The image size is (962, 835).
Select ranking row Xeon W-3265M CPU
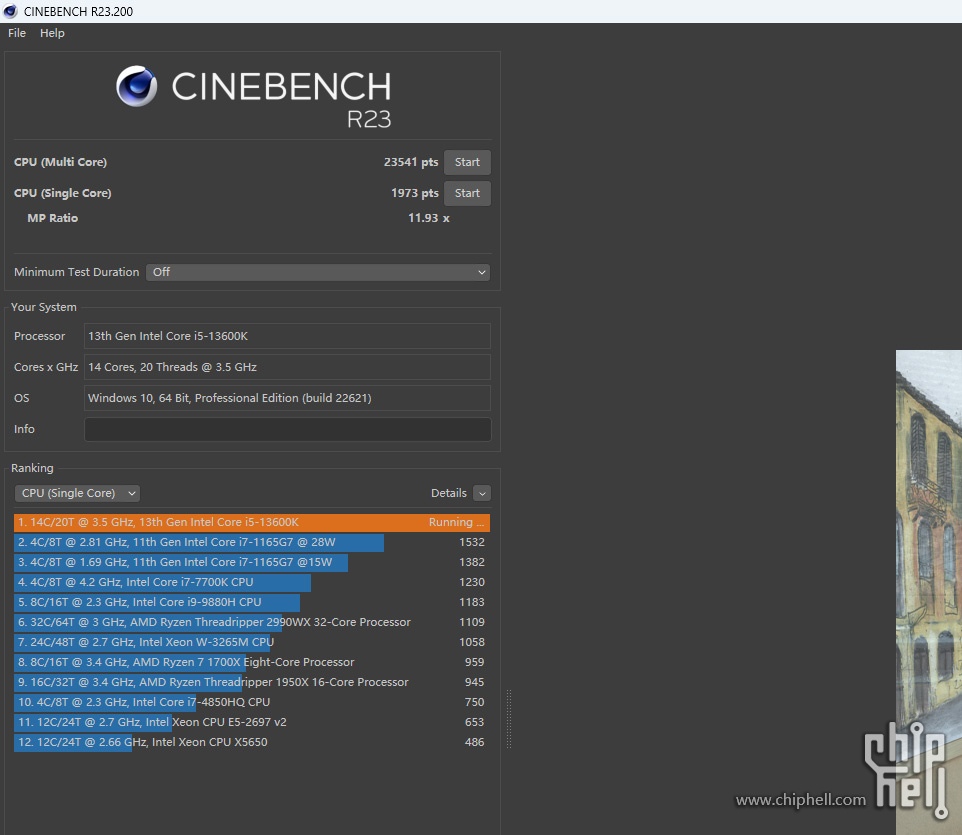tap(252, 642)
